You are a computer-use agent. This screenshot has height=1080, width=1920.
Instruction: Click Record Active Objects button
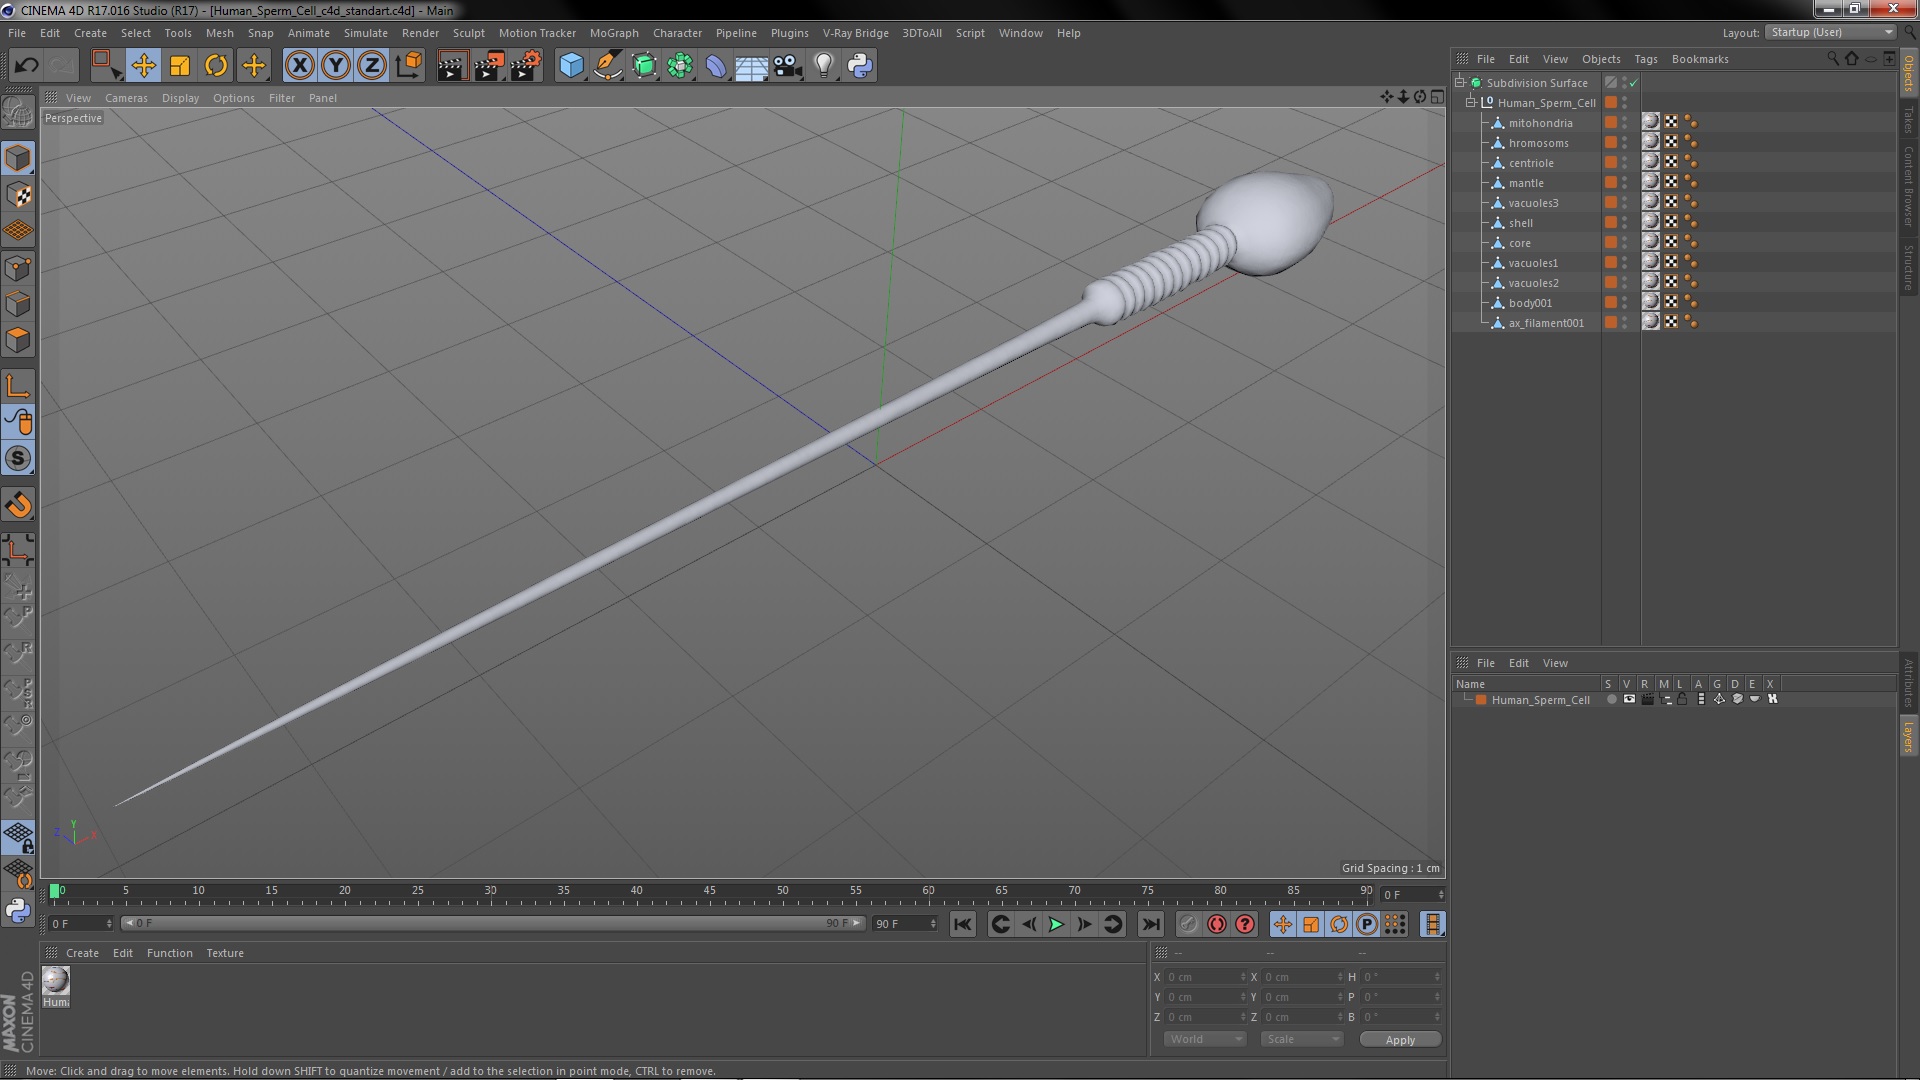[1188, 925]
